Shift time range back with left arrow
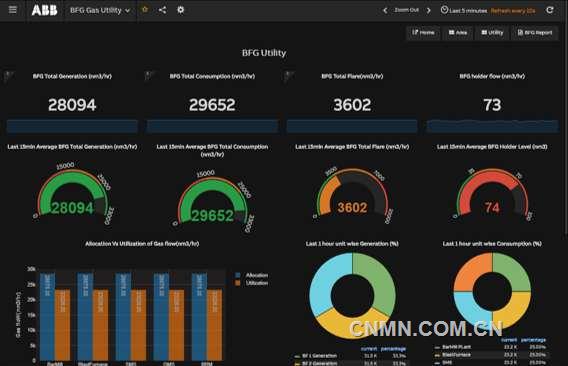568x366 pixels. (385, 11)
